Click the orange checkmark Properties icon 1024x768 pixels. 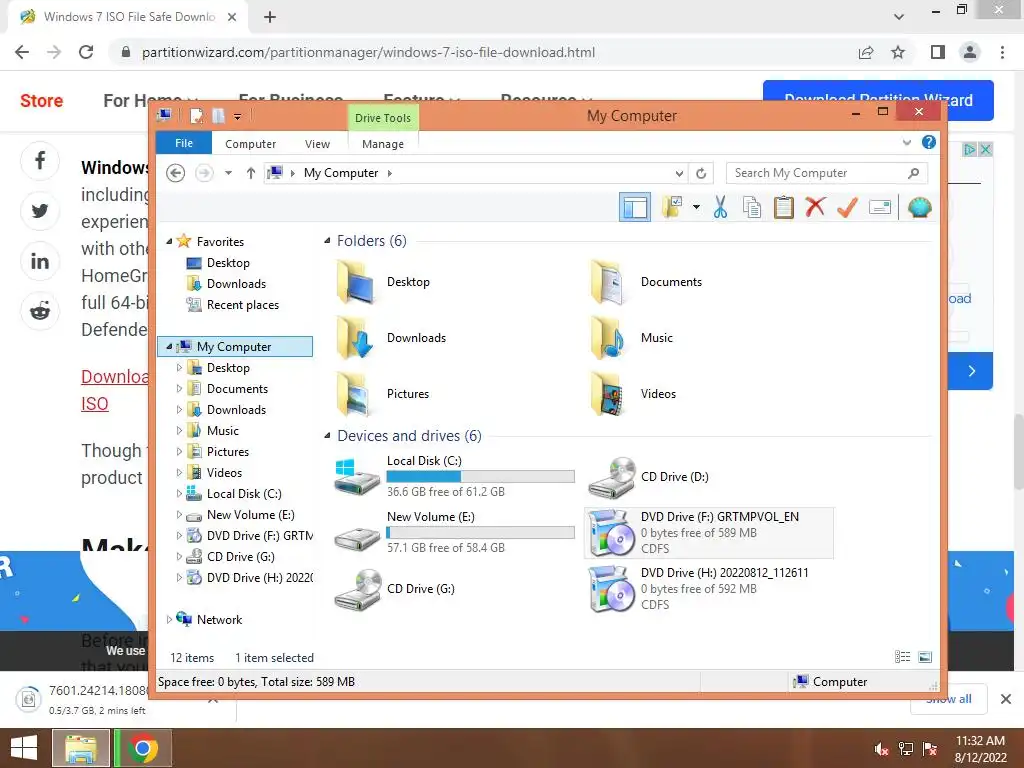847,208
